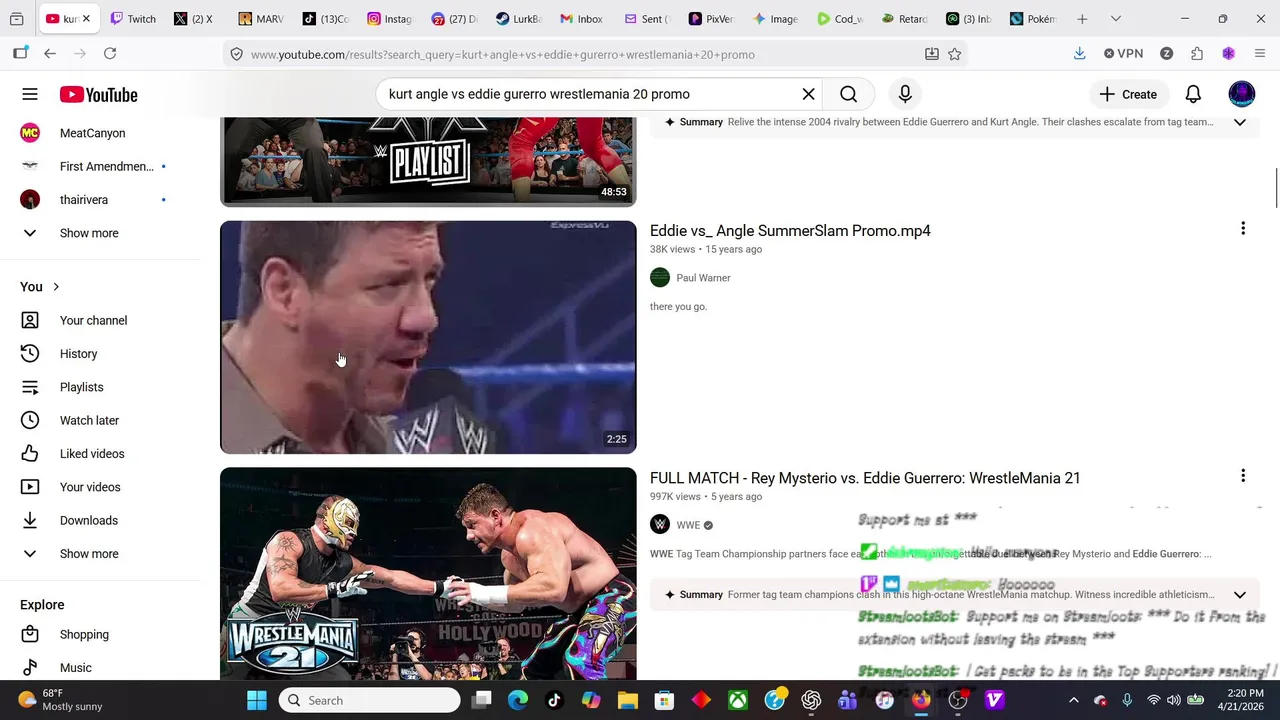Open TikTok from the taskbar

(x=554, y=700)
